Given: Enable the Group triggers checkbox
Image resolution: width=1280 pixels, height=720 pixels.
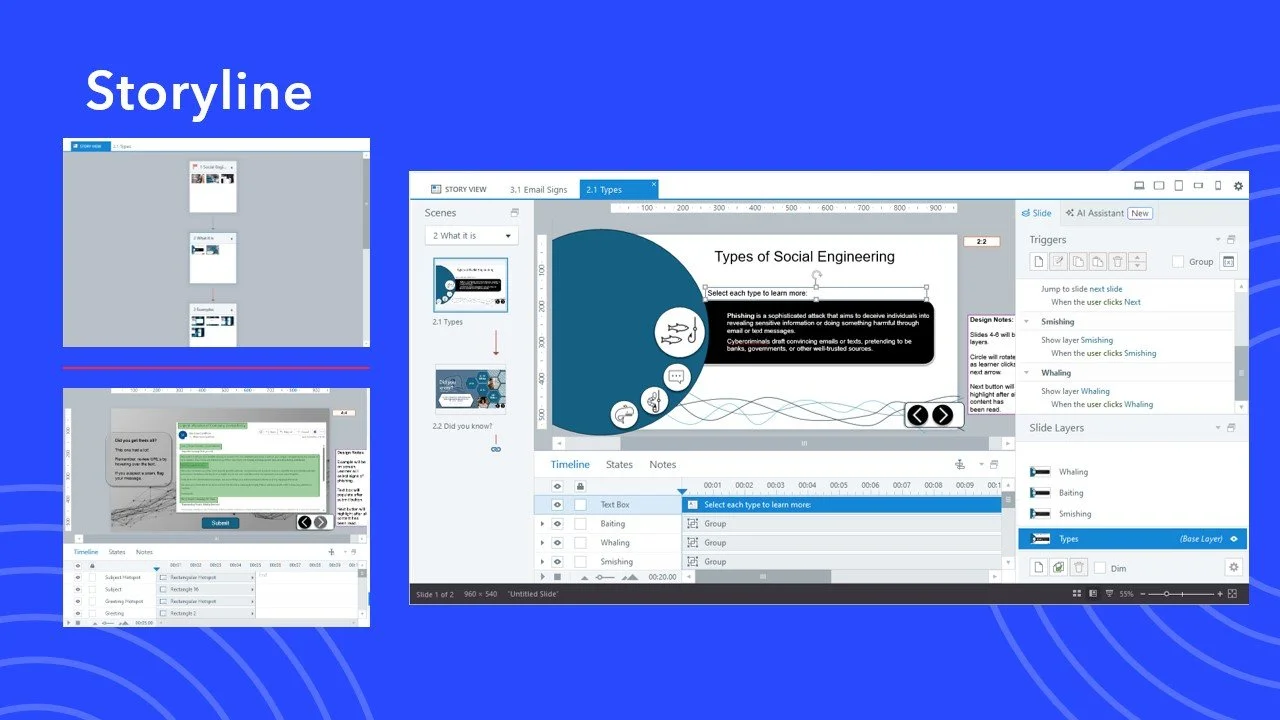Looking at the screenshot, I should pos(1178,262).
